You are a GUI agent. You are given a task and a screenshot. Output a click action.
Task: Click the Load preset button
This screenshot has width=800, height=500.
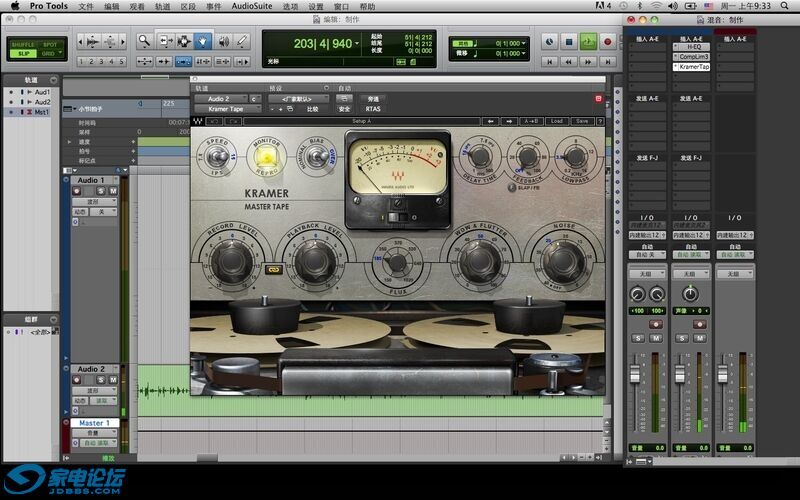(x=556, y=121)
